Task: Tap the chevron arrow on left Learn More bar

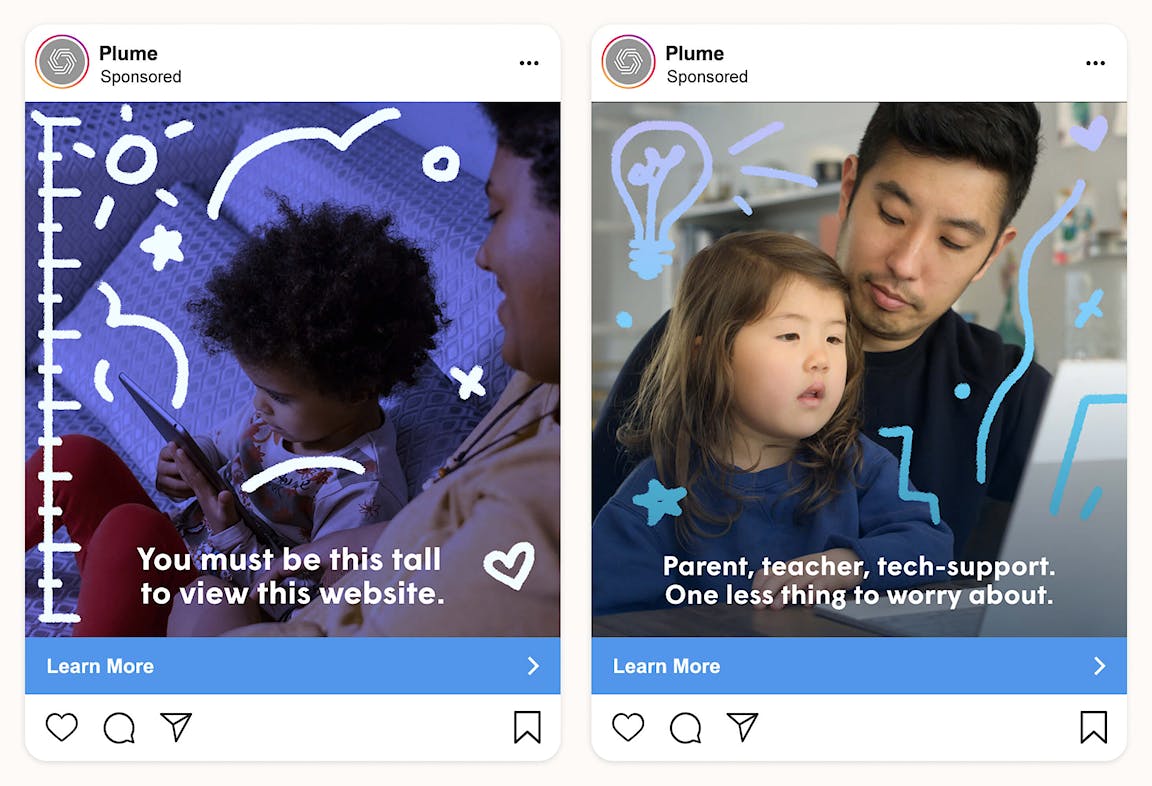Action: 533,666
